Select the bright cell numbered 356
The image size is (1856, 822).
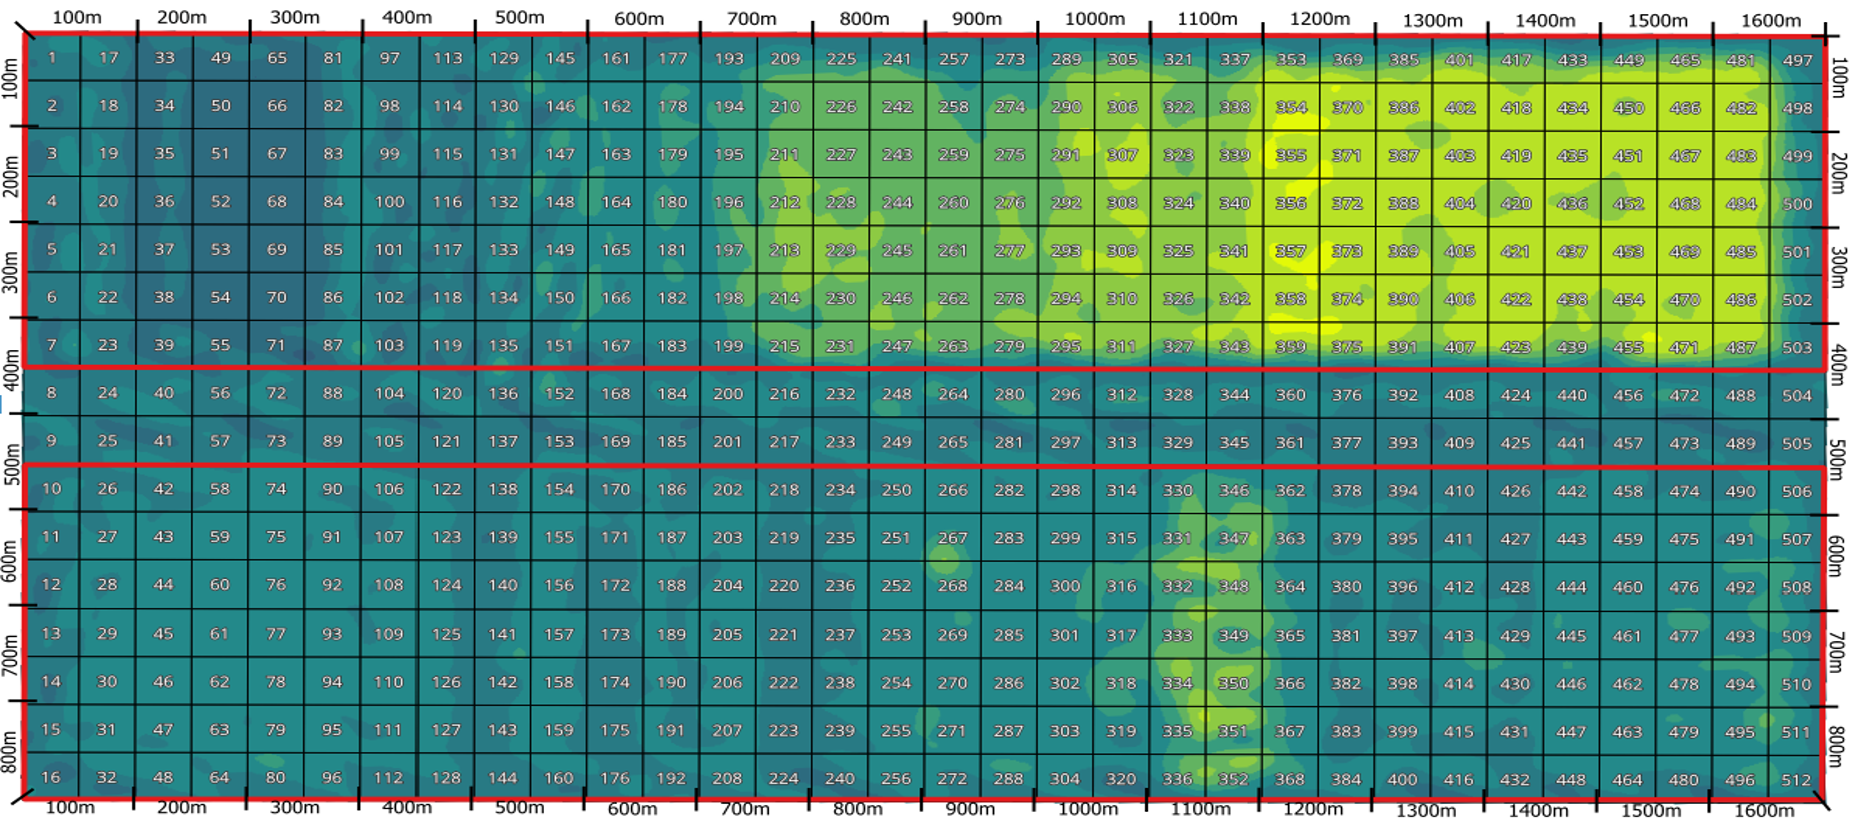[x=1290, y=203]
